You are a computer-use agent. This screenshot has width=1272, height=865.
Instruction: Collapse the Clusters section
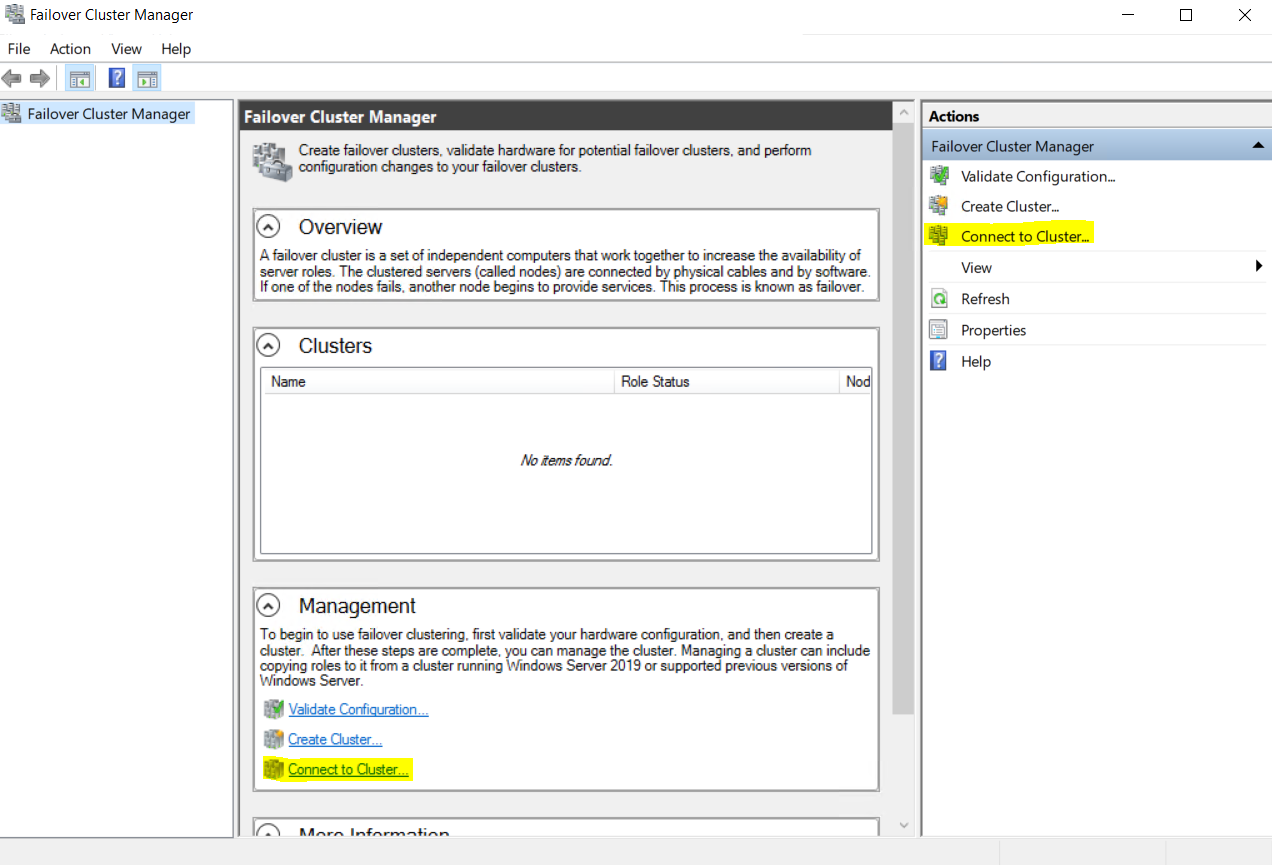coord(268,346)
